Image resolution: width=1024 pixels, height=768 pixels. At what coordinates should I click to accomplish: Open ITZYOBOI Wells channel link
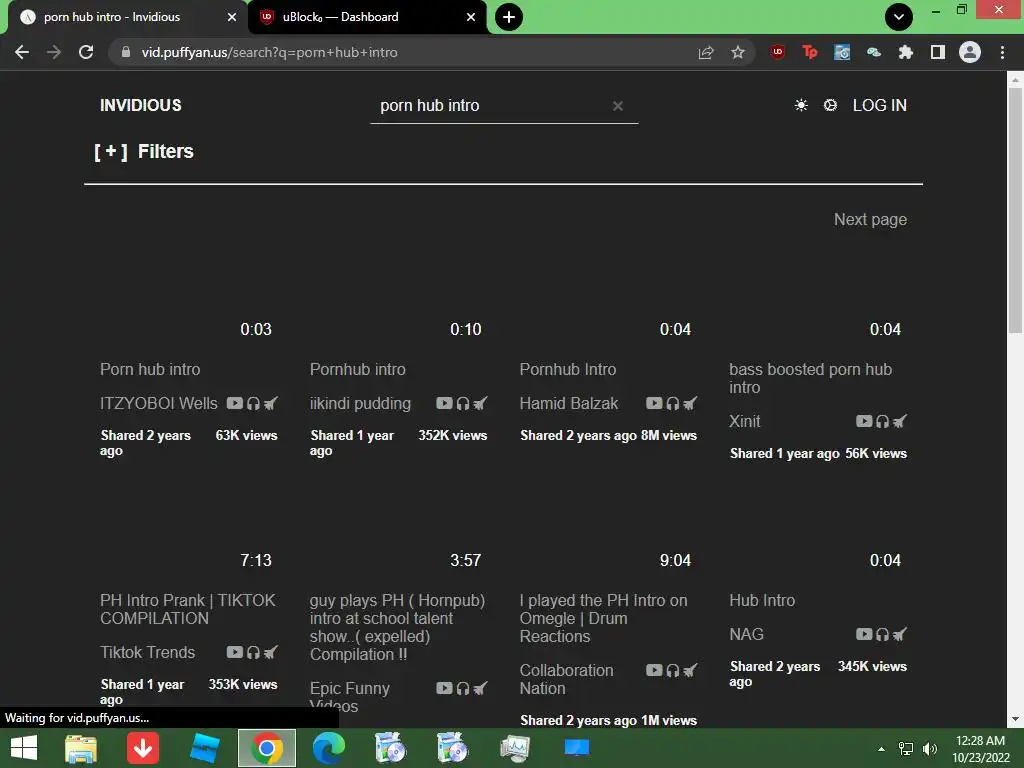coord(159,404)
